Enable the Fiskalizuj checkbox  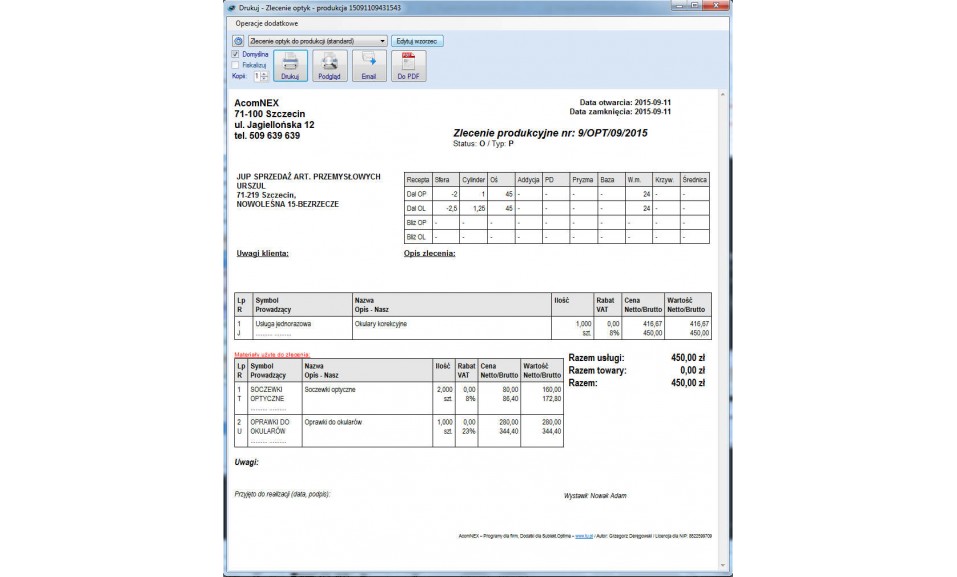[x=235, y=65]
